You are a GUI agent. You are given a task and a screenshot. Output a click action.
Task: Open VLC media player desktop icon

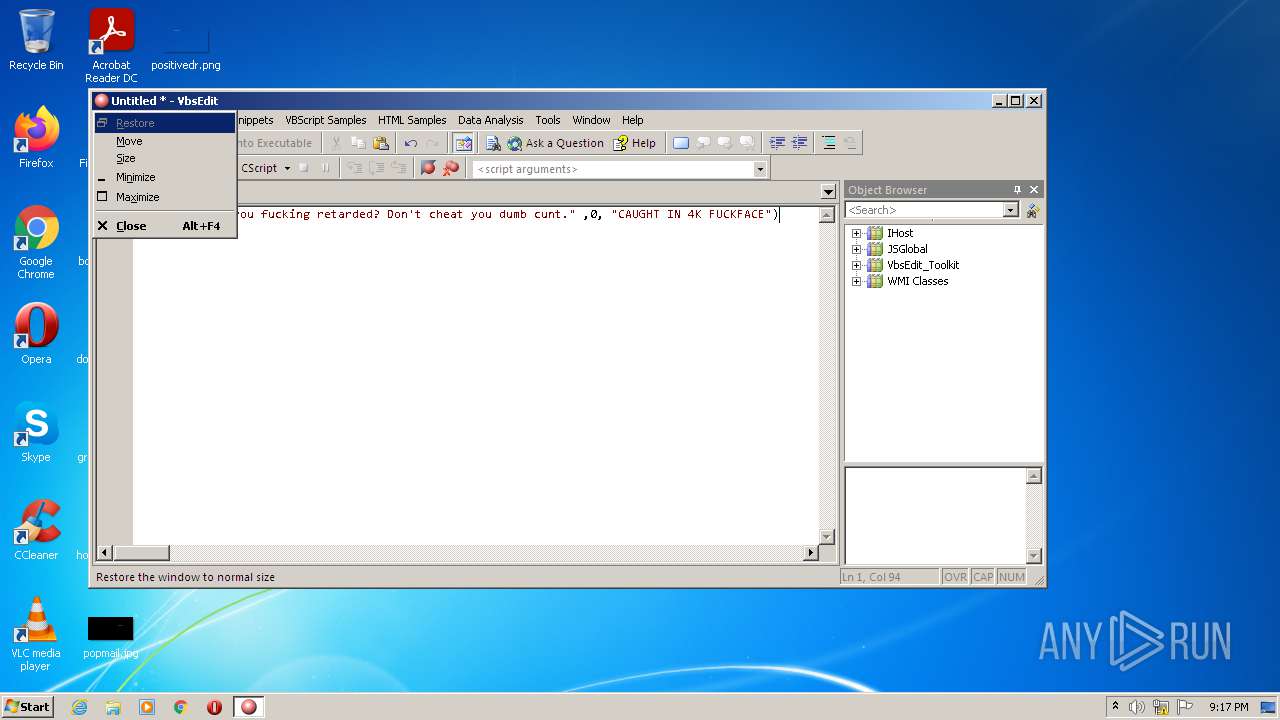36,634
